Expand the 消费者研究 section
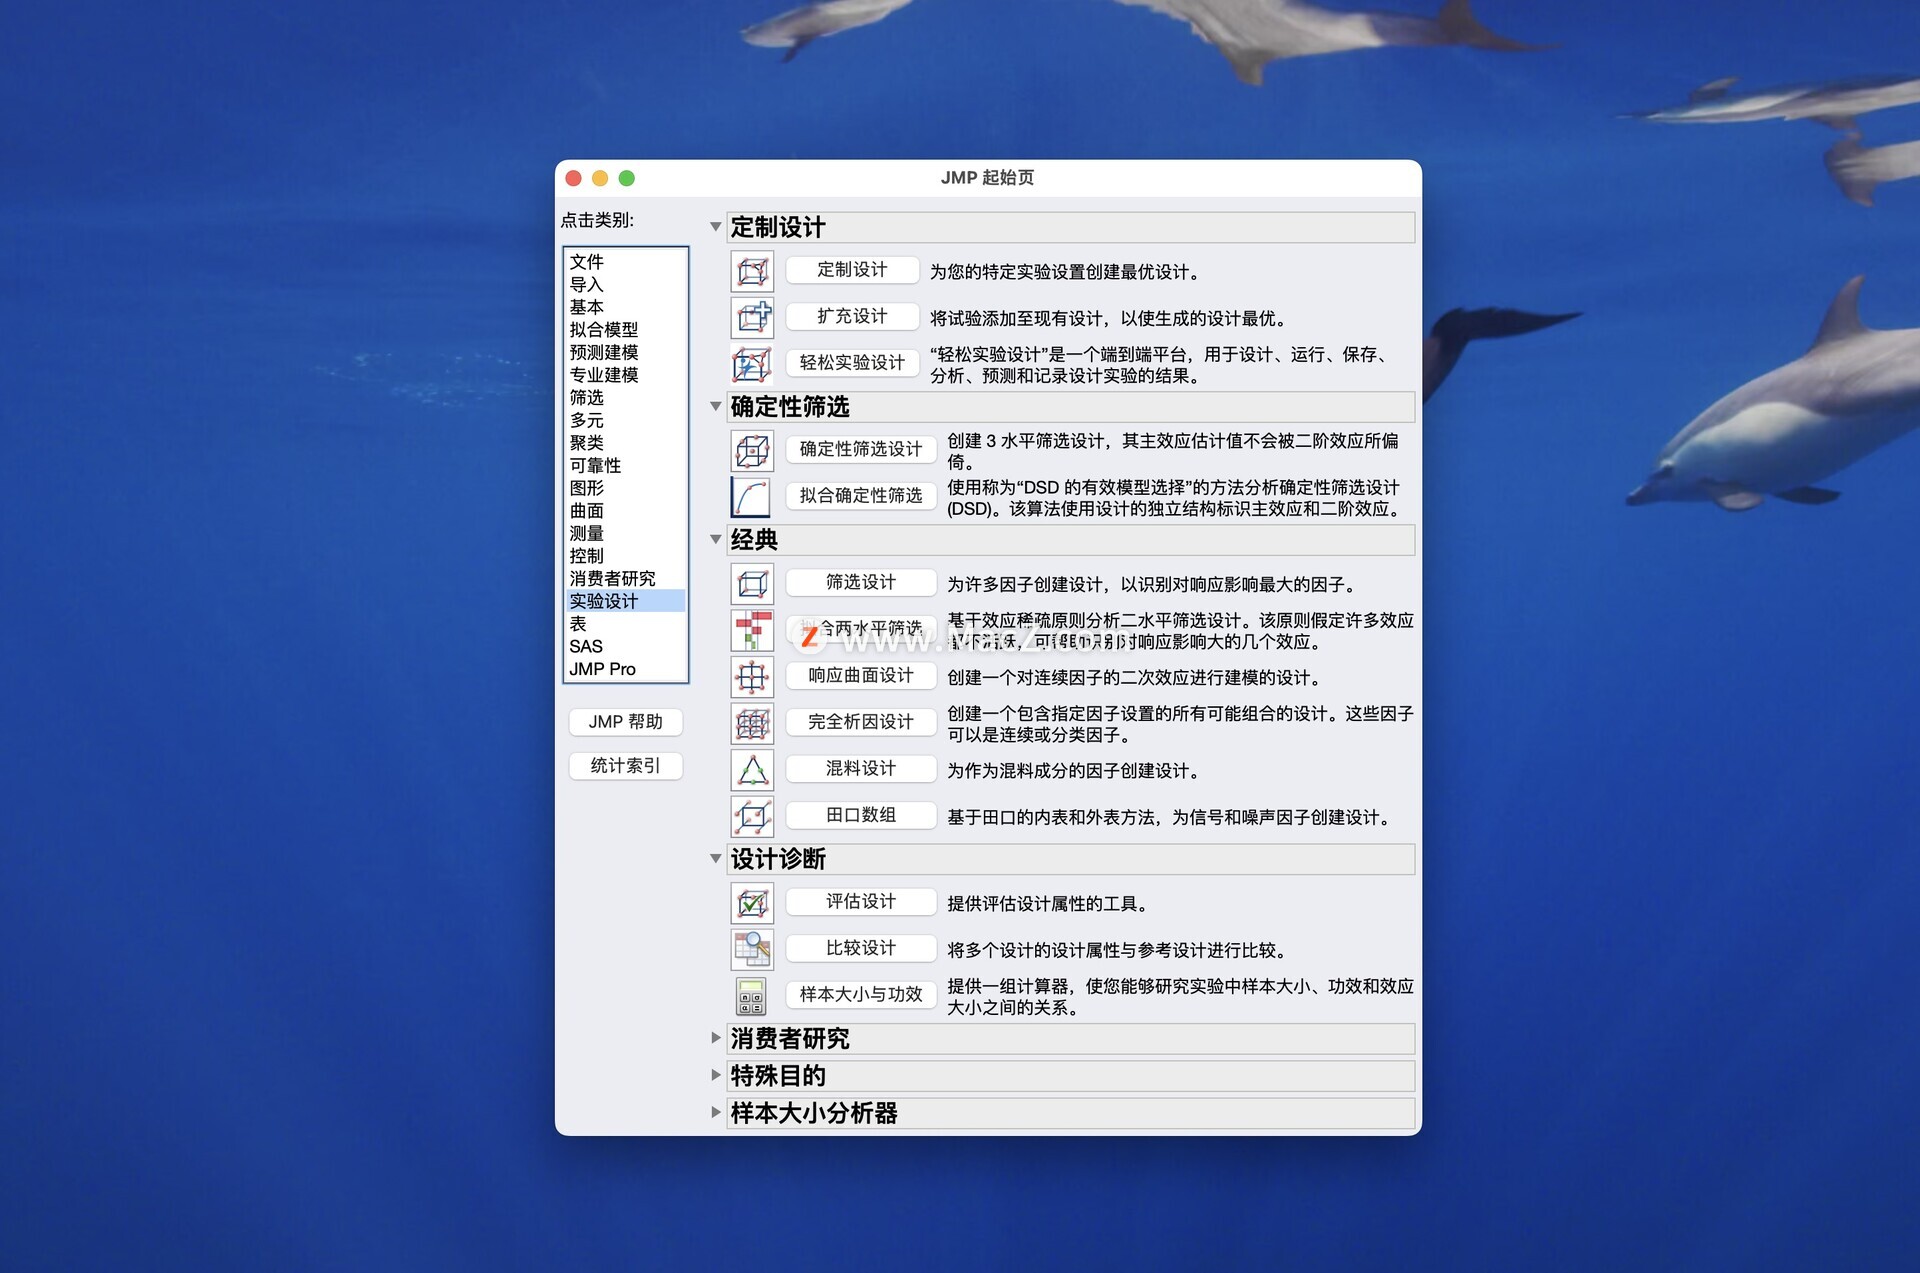The image size is (1920, 1273). pos(716,1038)
